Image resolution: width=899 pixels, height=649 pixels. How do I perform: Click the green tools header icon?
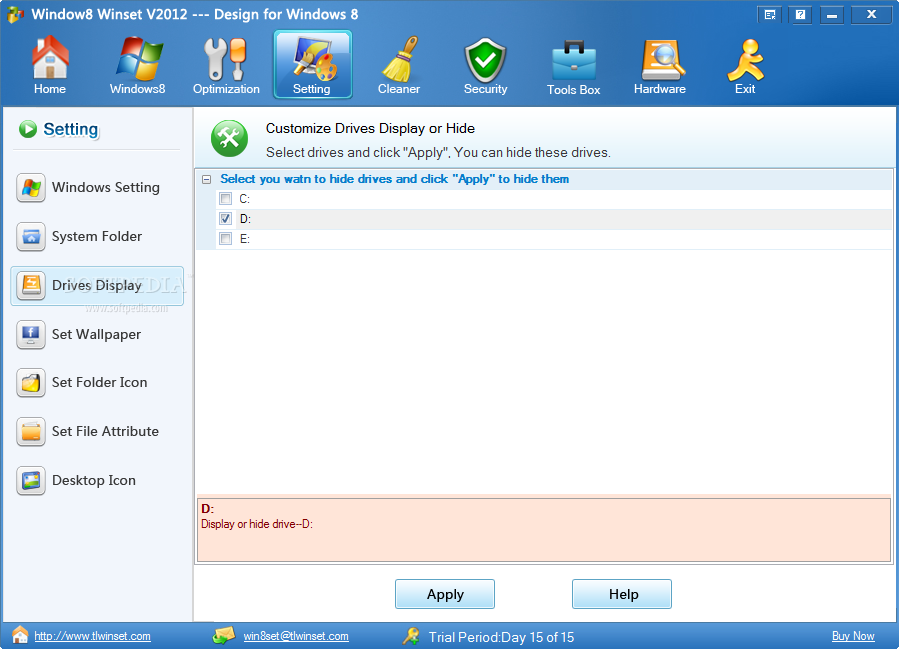pos(229,138)
